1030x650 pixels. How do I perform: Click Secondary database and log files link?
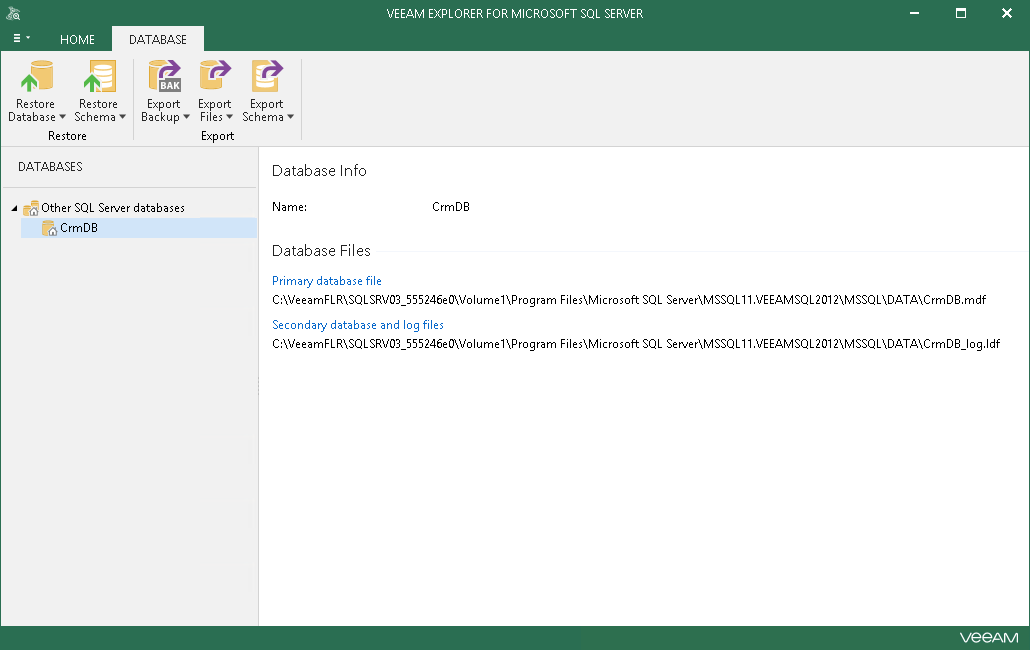tap(358, 324)
